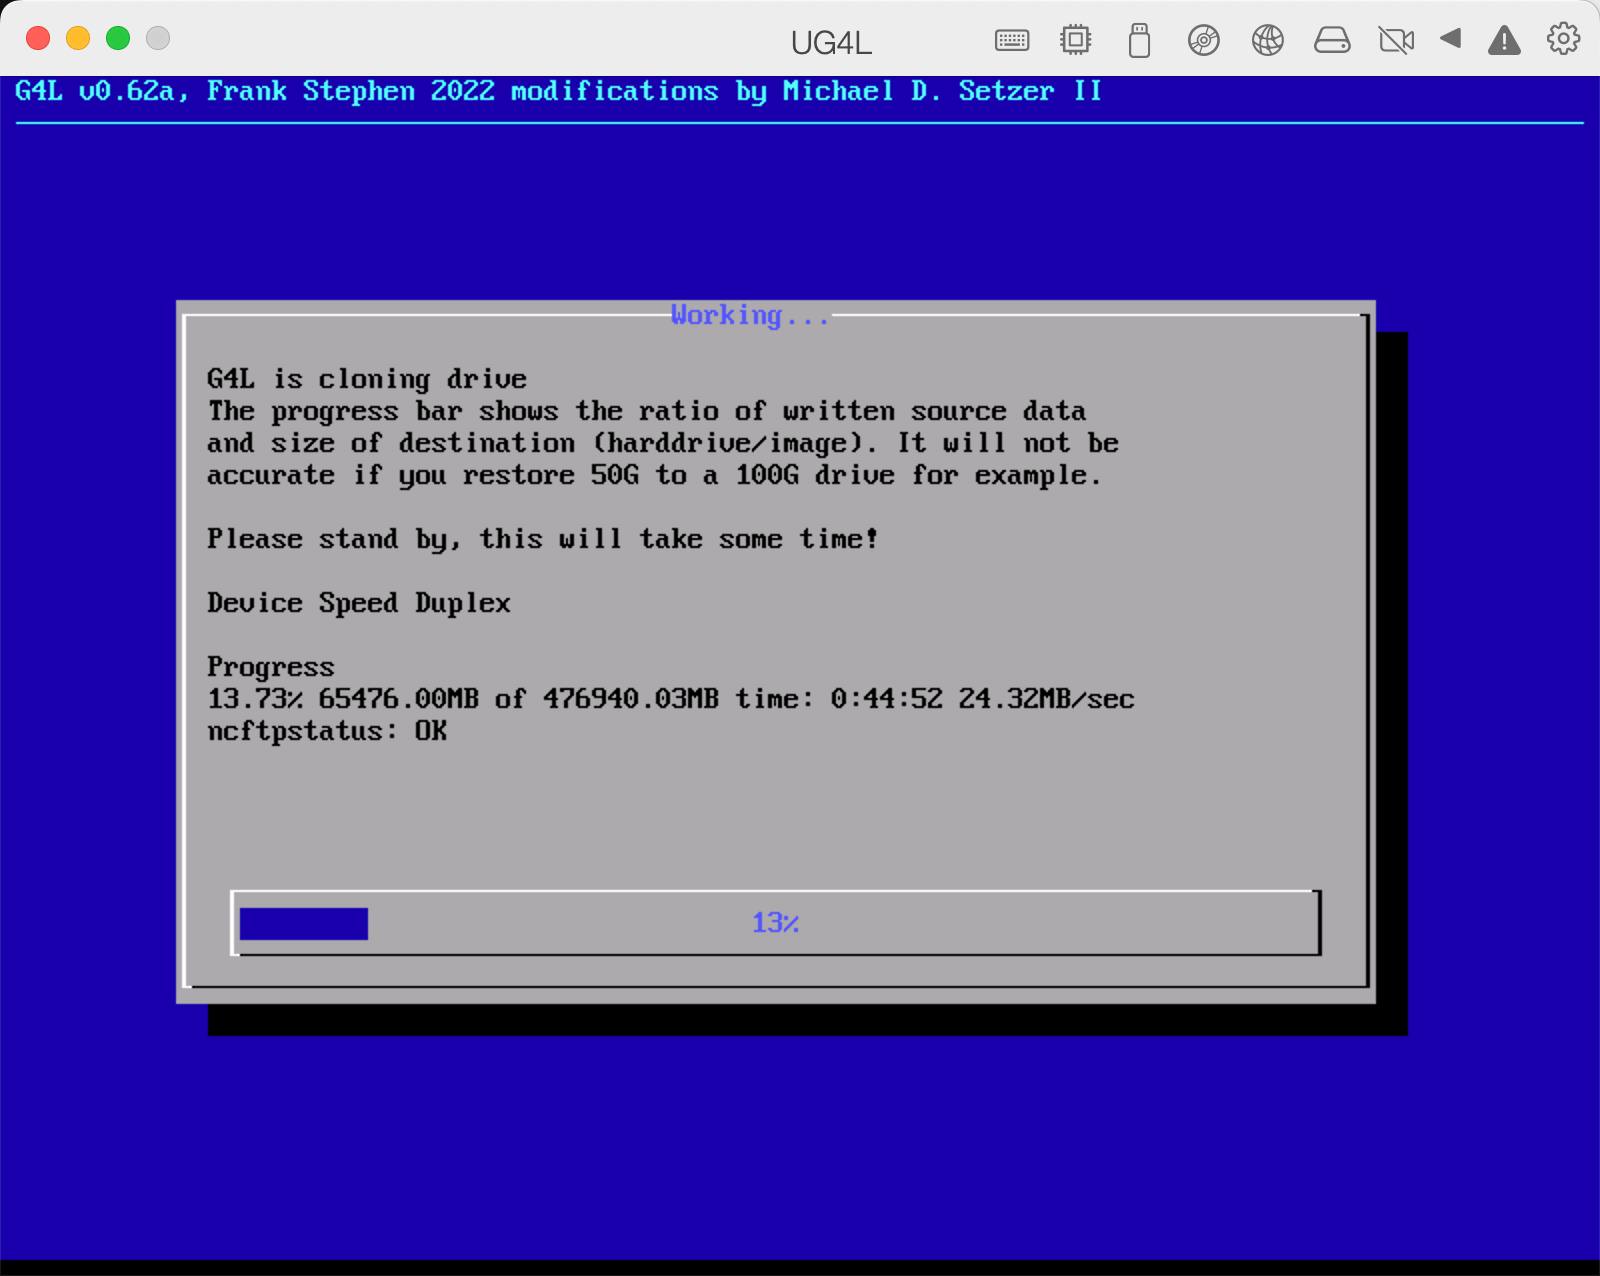
Task: Click the CD/DVD disc drive icon
Action: [1204, 40]
